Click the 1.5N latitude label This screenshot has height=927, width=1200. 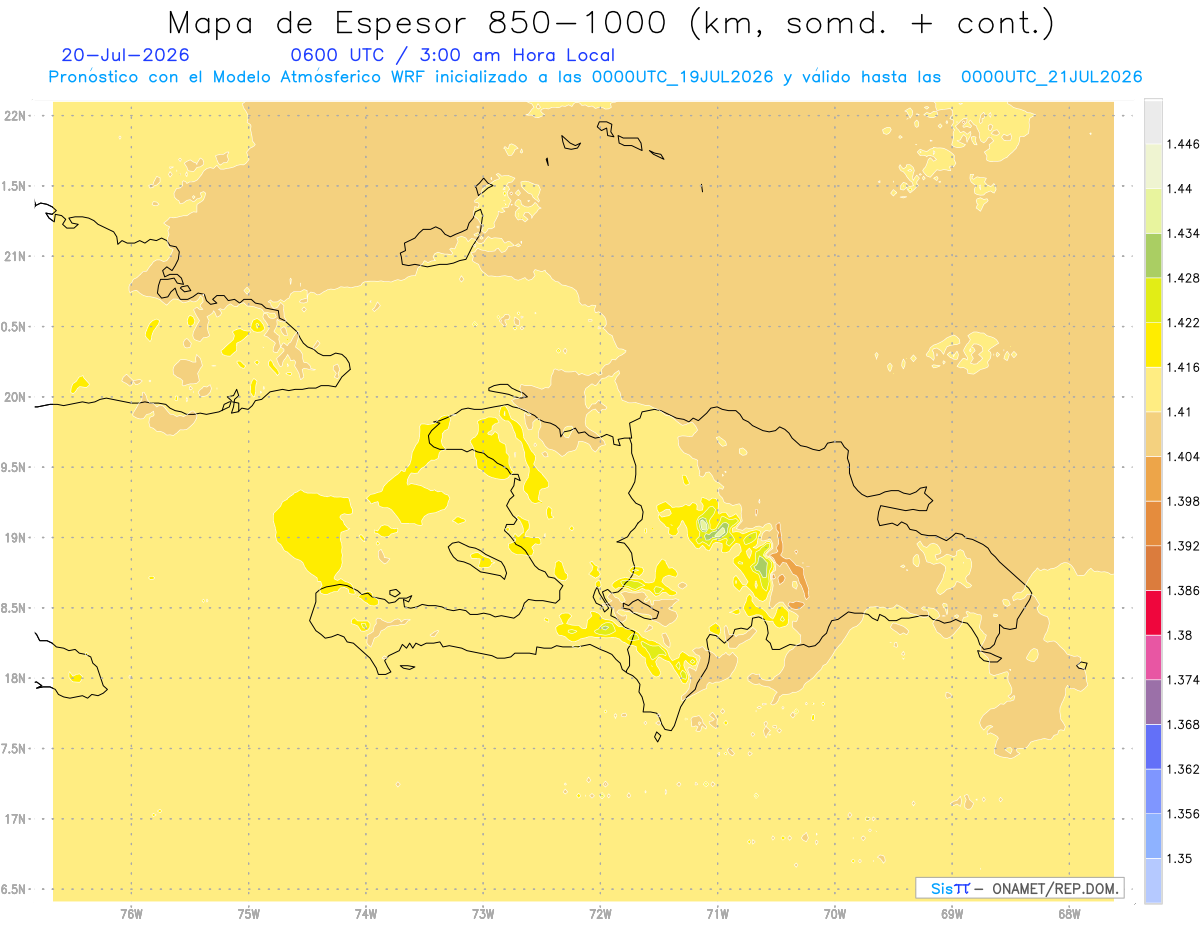coord(15,186)
